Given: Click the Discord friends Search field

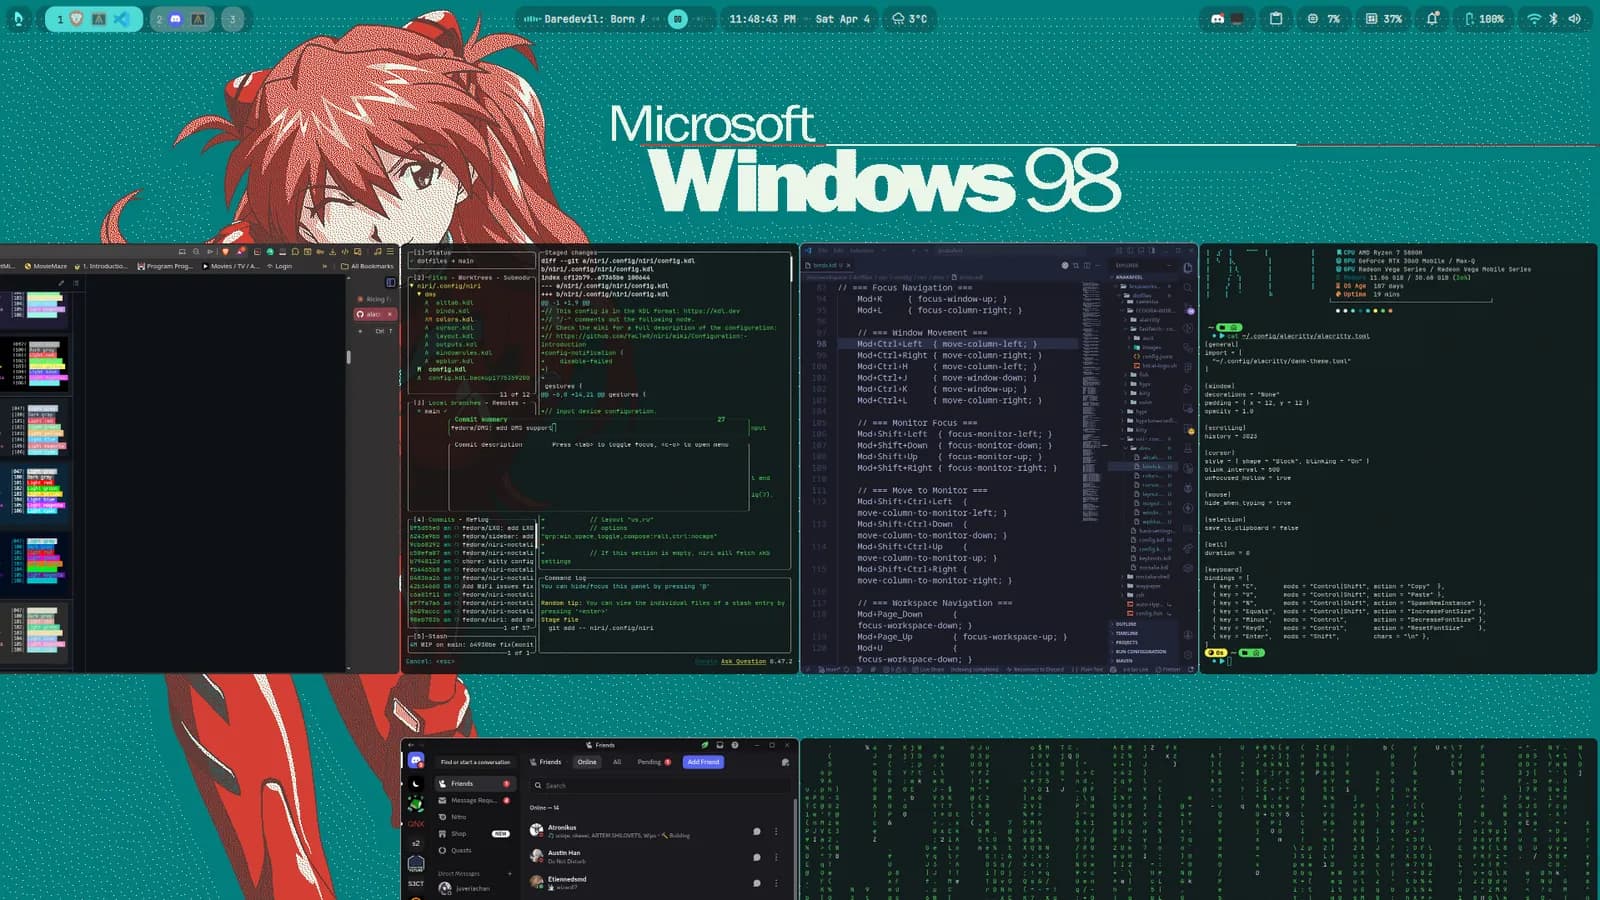Looking at the screenshot, I should coord(660,785).
